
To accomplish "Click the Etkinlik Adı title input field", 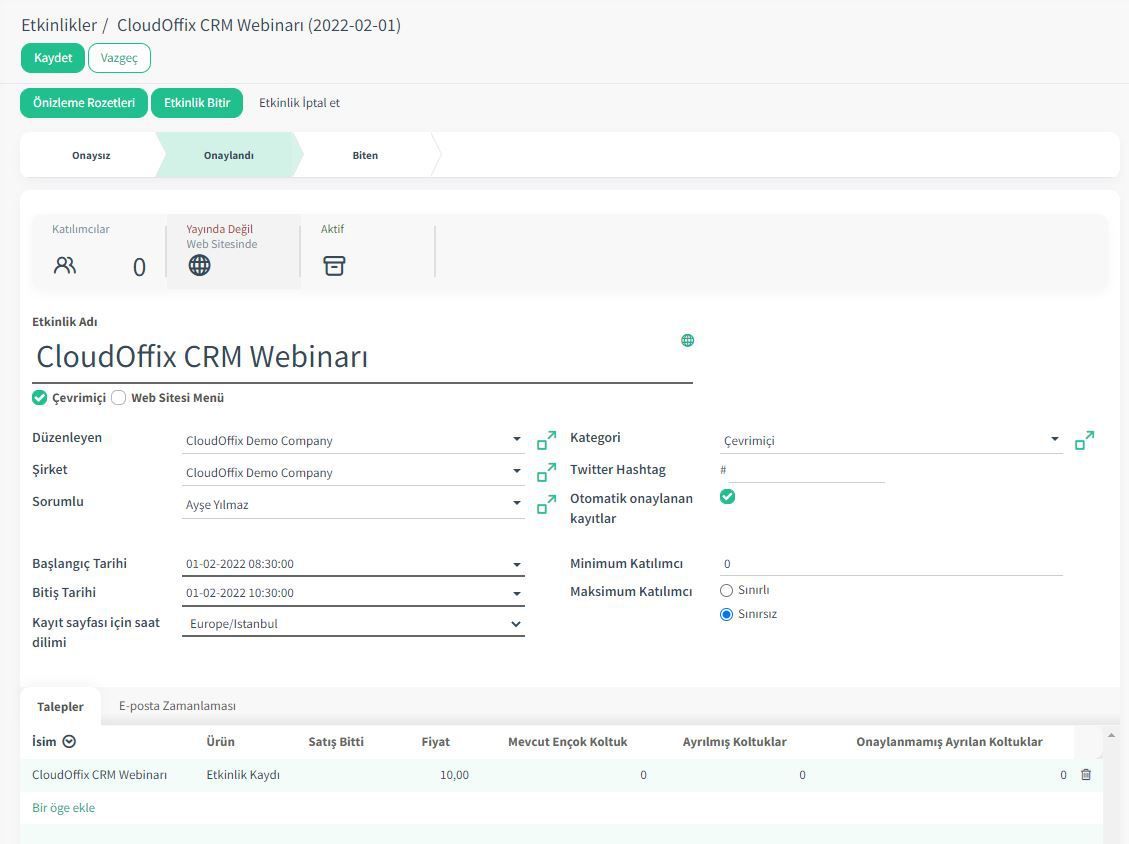I will [x=362, y=357].
